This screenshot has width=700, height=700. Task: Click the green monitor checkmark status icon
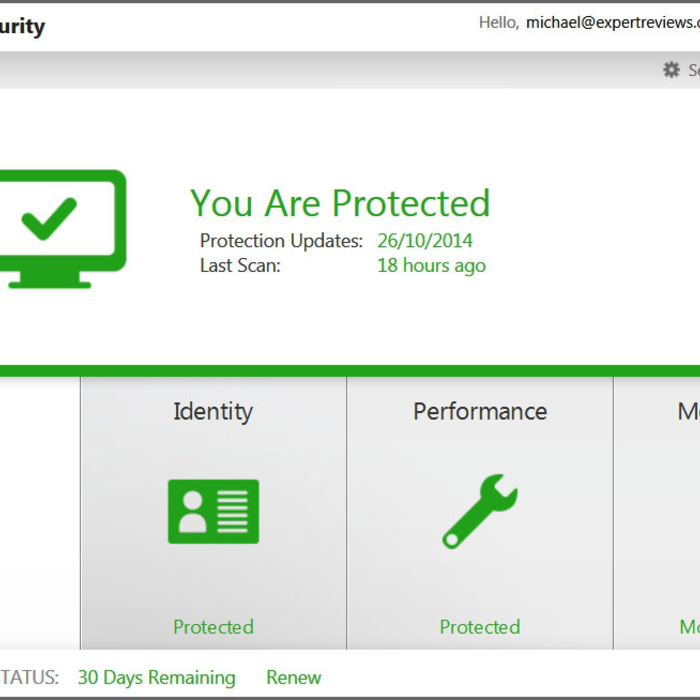point(62,229)
